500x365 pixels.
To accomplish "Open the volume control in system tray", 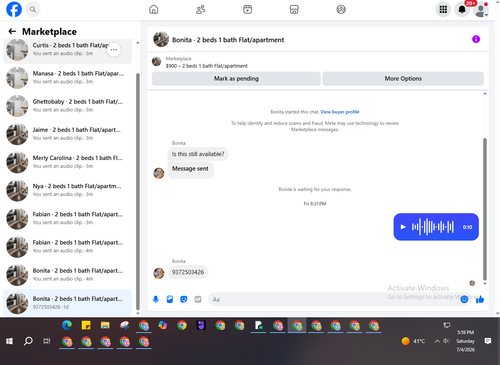I will coord(447,341).
